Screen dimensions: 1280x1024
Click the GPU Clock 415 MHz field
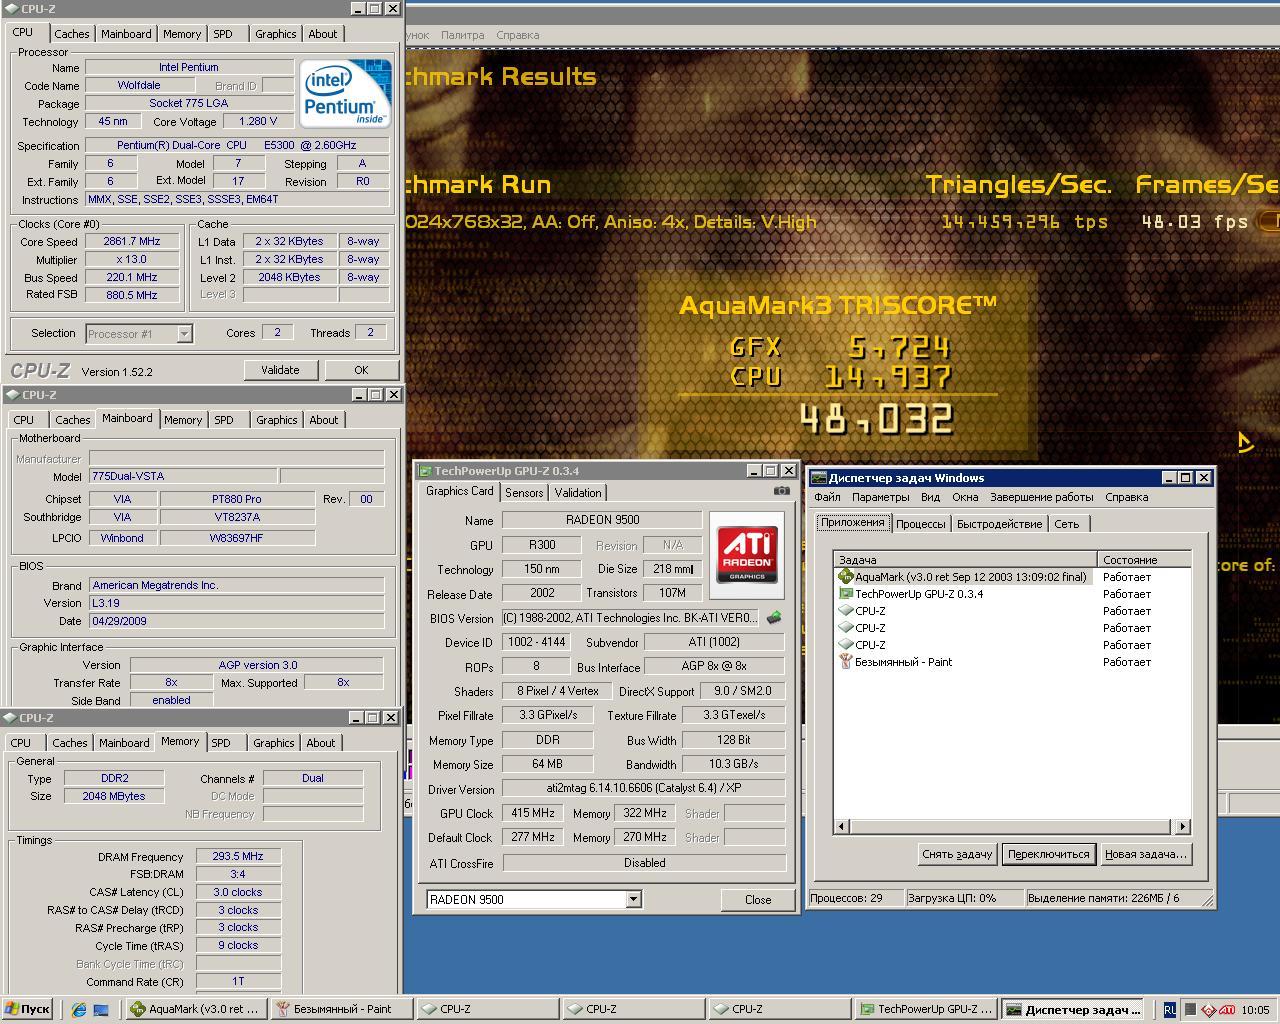[533, 814]
